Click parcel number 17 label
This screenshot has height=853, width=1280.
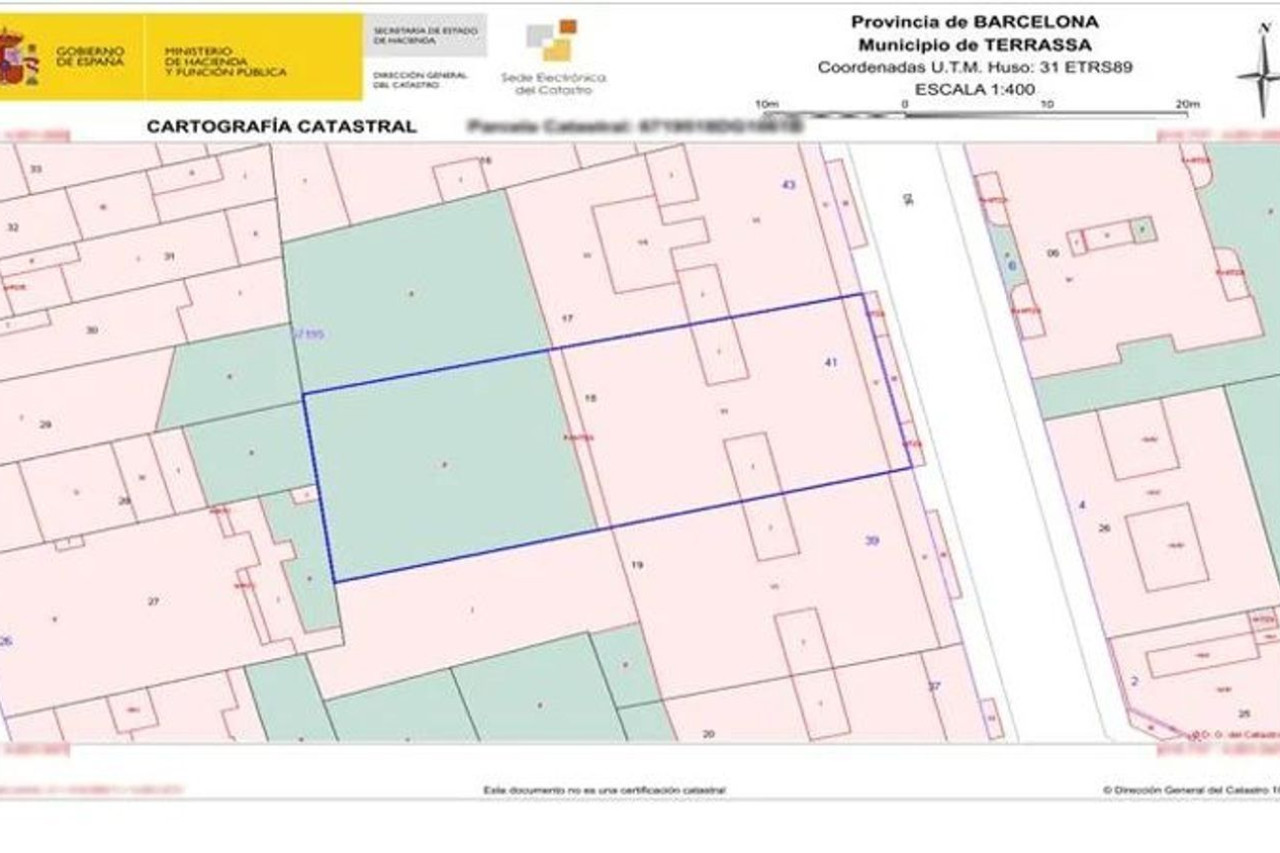(x=567, y=318)
